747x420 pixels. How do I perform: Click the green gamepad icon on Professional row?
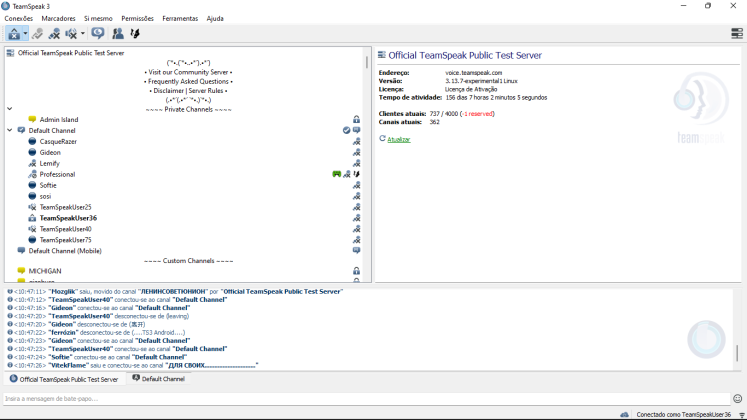coord(336,174)
